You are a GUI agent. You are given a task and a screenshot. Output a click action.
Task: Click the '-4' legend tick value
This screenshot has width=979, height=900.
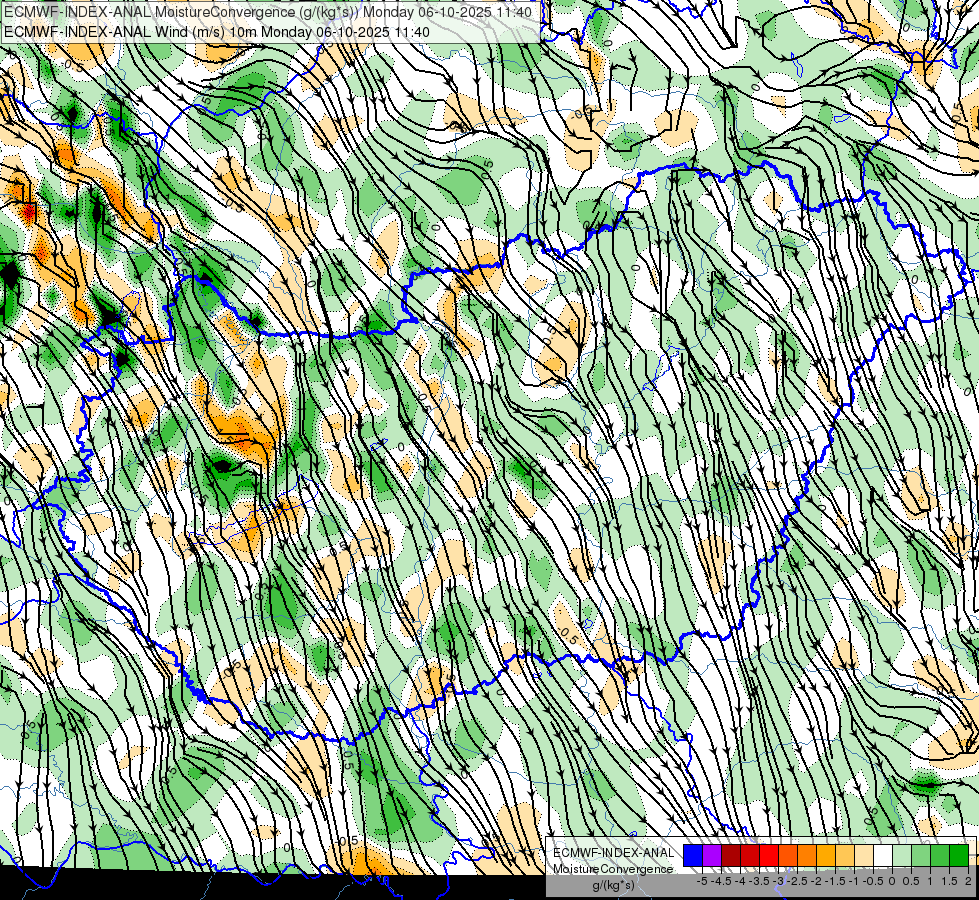(740, 881)
